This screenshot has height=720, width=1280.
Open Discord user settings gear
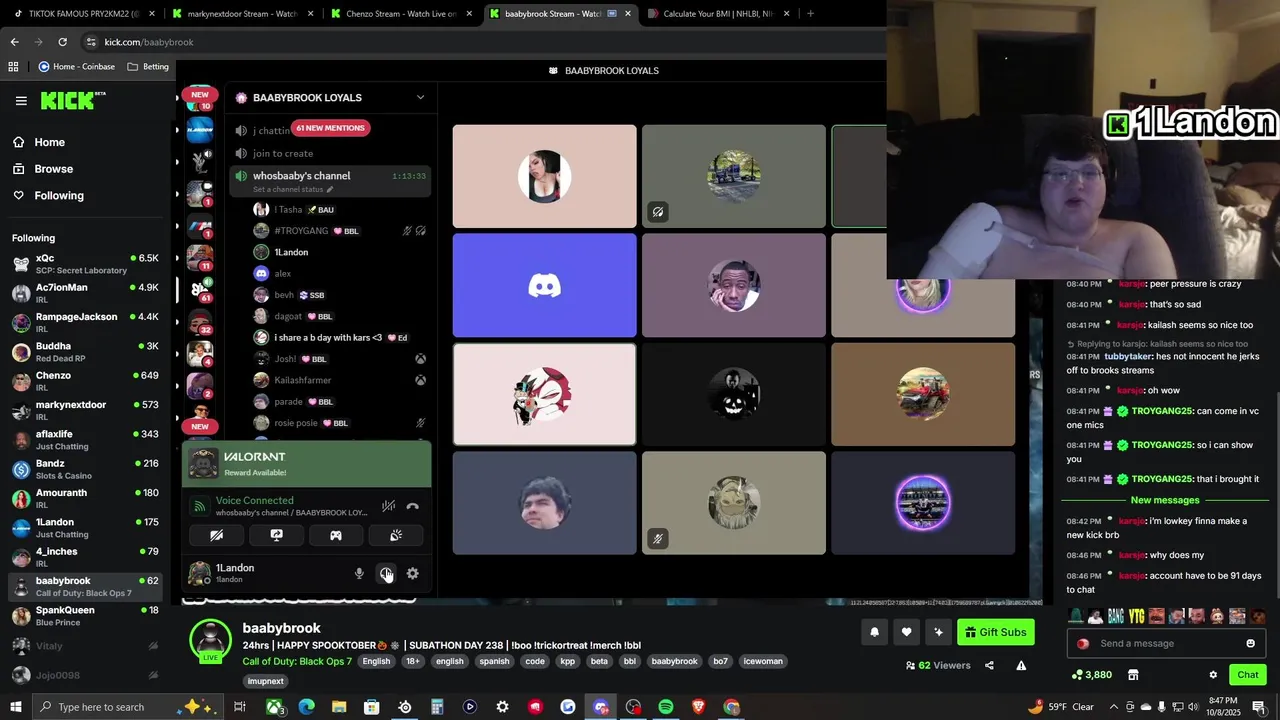coord(412,573)
